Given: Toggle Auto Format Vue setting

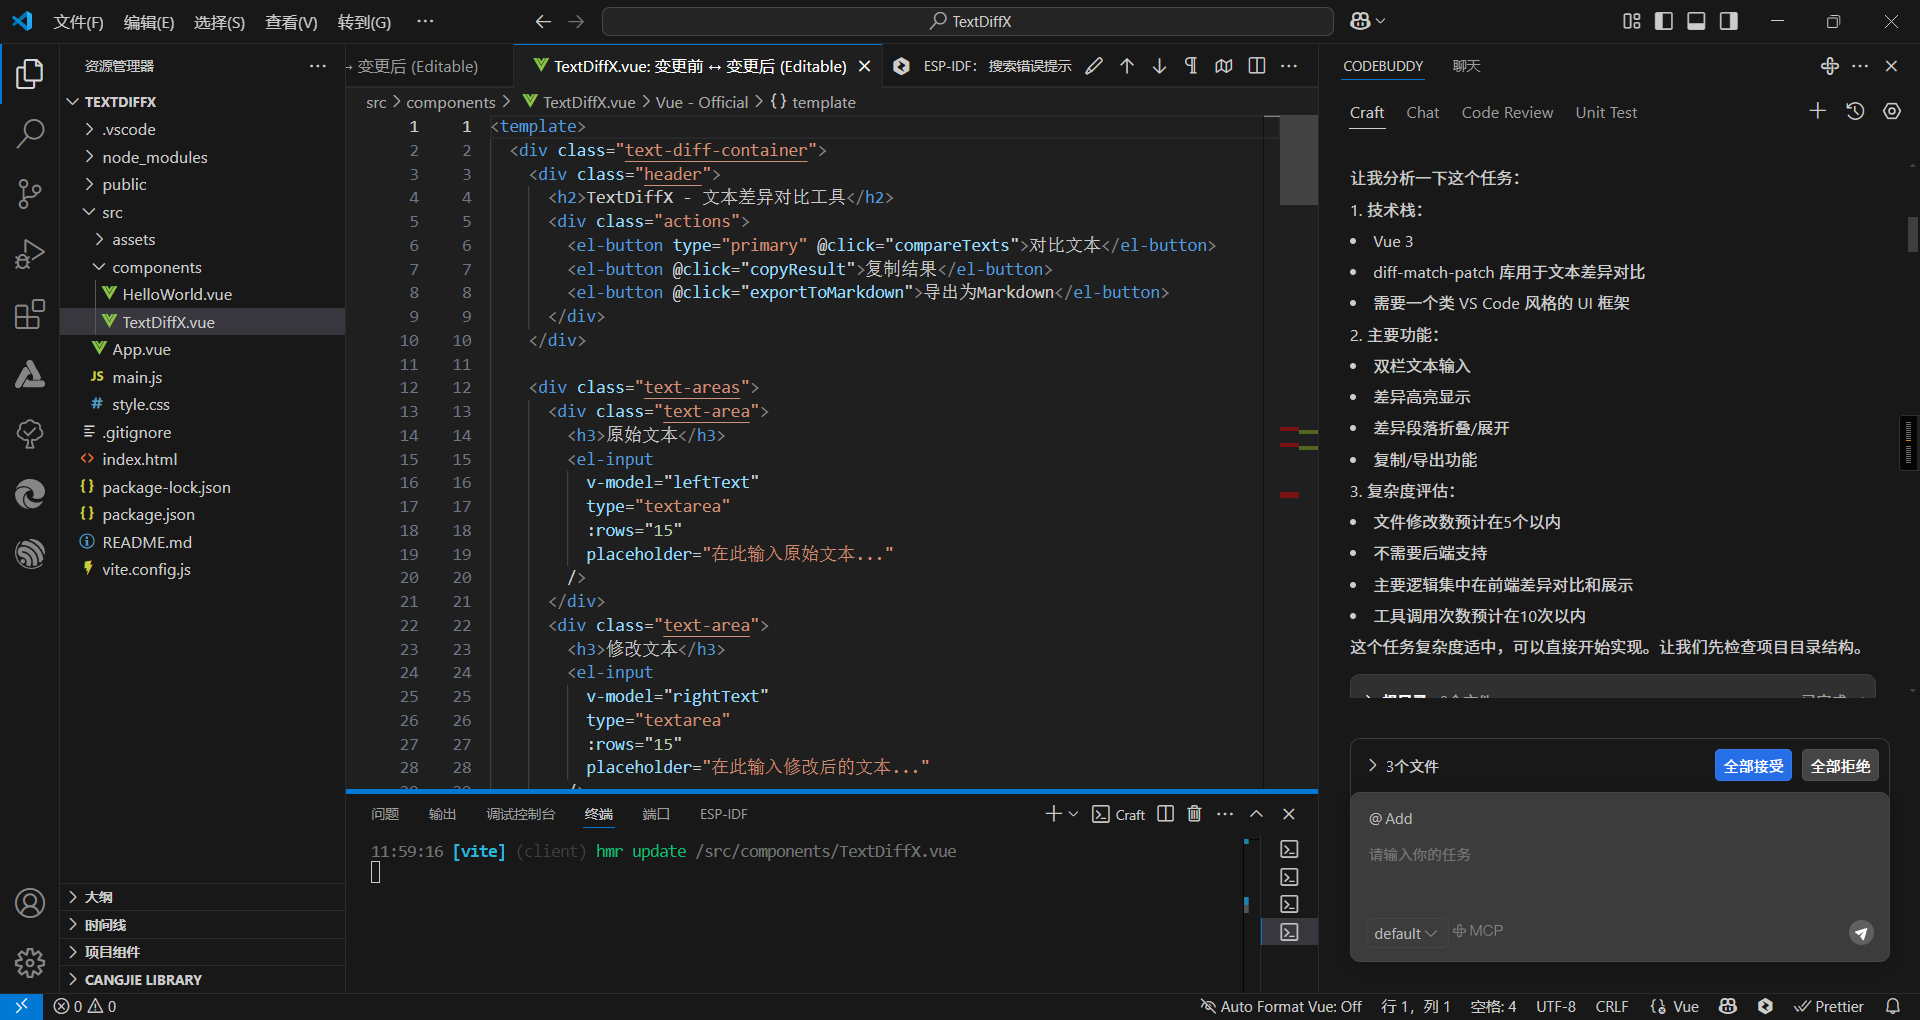Looking at the screenshot, I should [x=1281, y=1006].
